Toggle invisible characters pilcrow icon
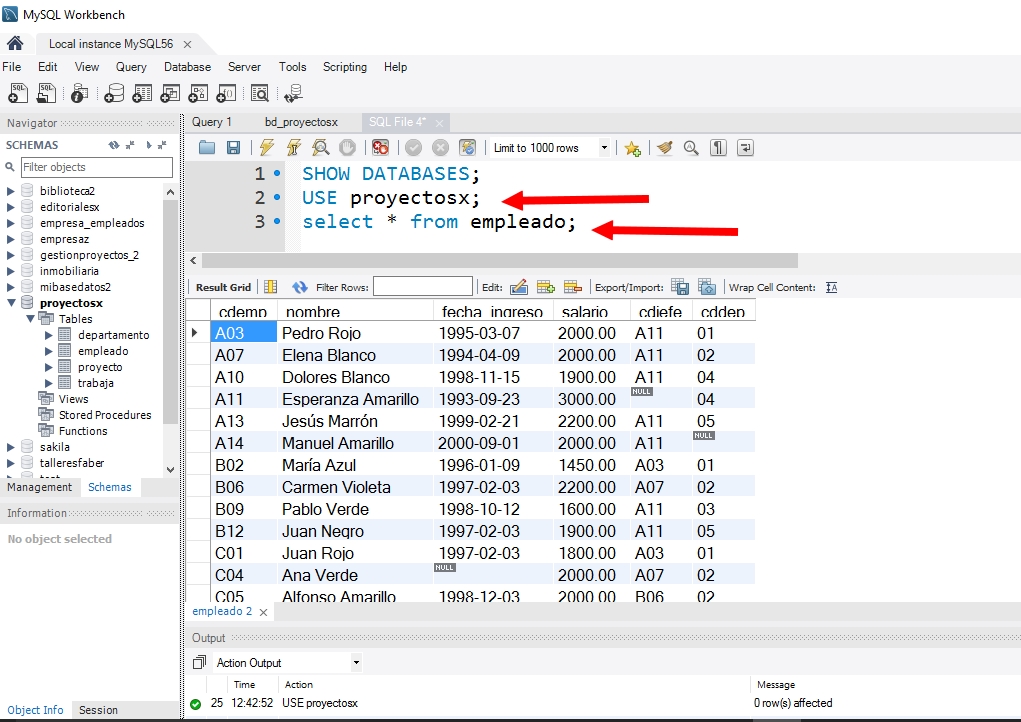Viewport: 1021px width, 722px height. [x=718, y=148]
